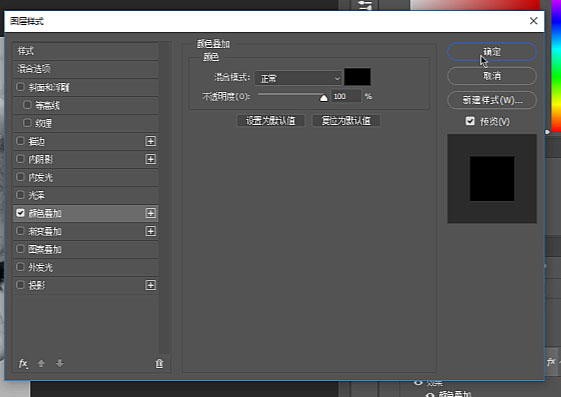561x397 pixels.
Task: Click the plus icon next to 颜色叠加
Action: coord(151,214)
